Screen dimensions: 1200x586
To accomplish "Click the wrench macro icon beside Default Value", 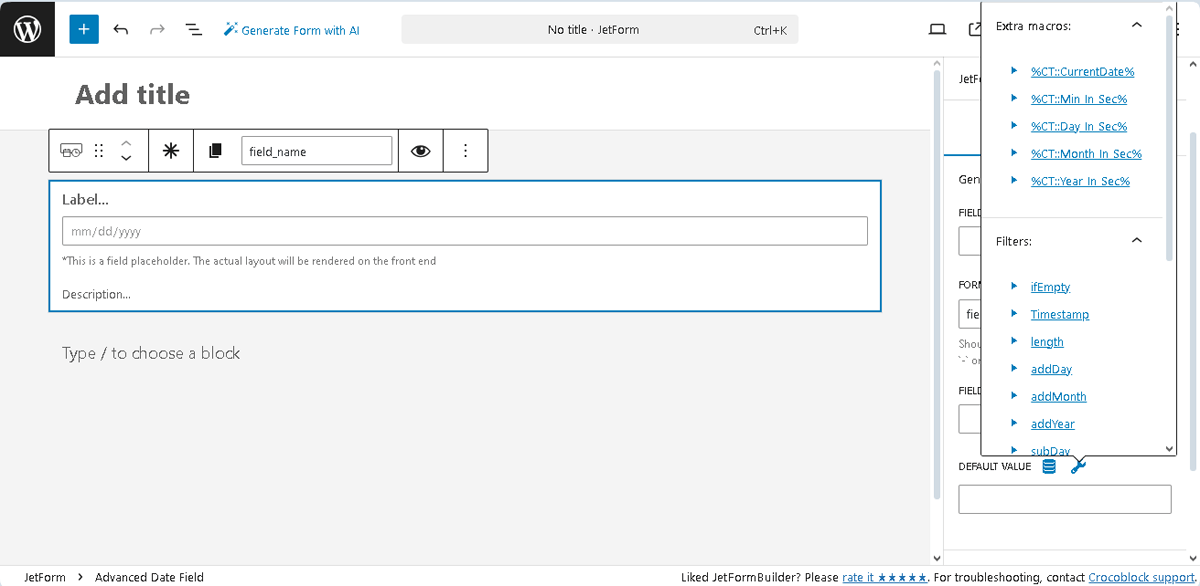I will point(1077,466).
